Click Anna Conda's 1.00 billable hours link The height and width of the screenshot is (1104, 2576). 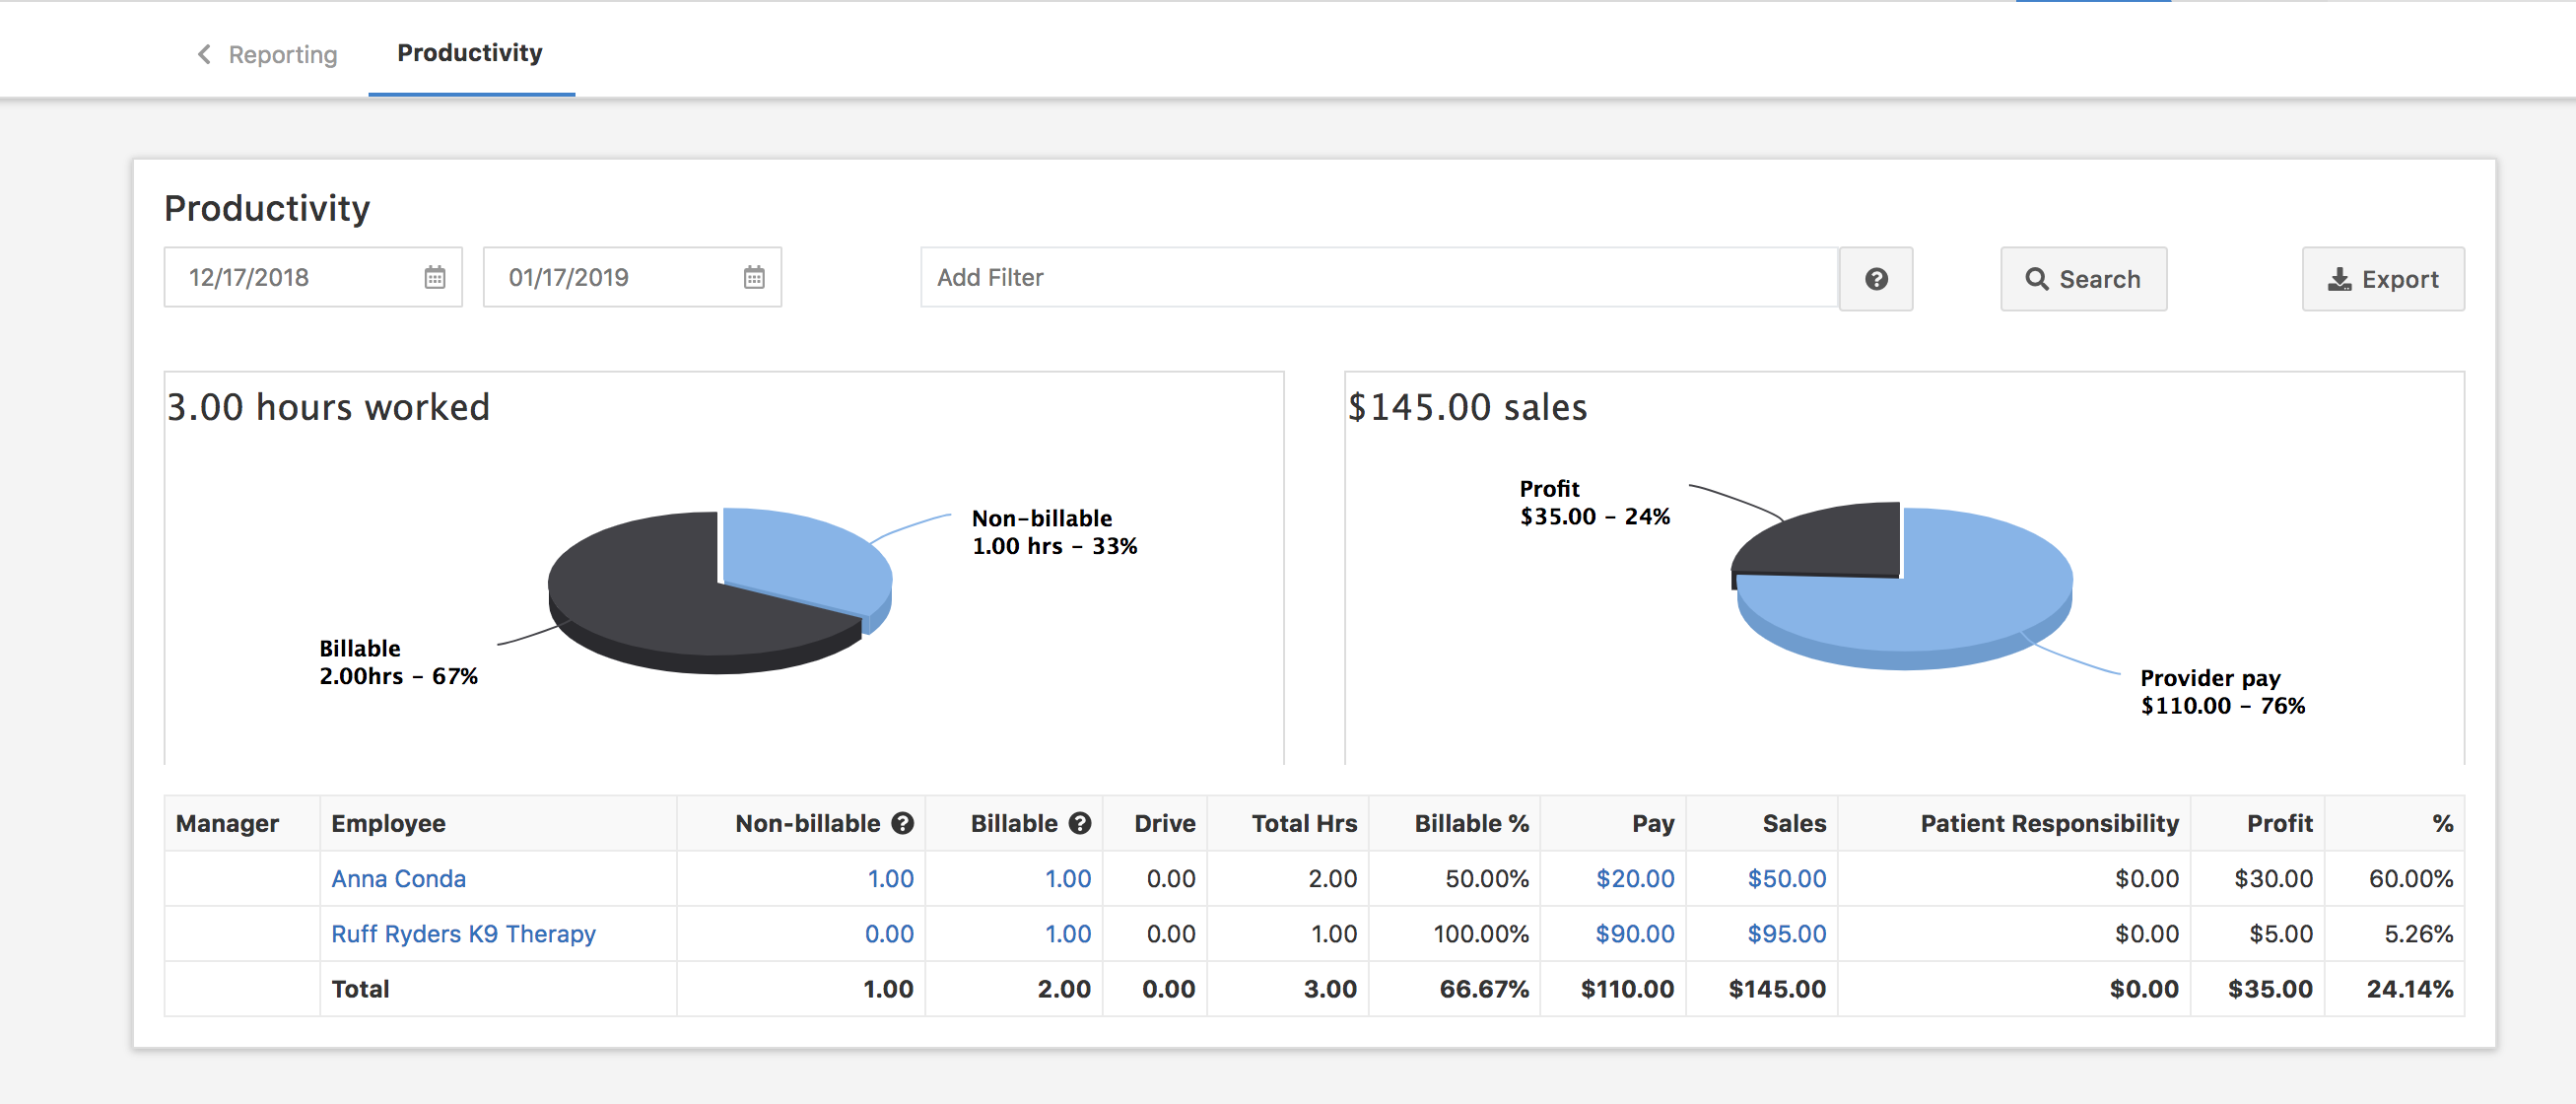(1067, 879)
